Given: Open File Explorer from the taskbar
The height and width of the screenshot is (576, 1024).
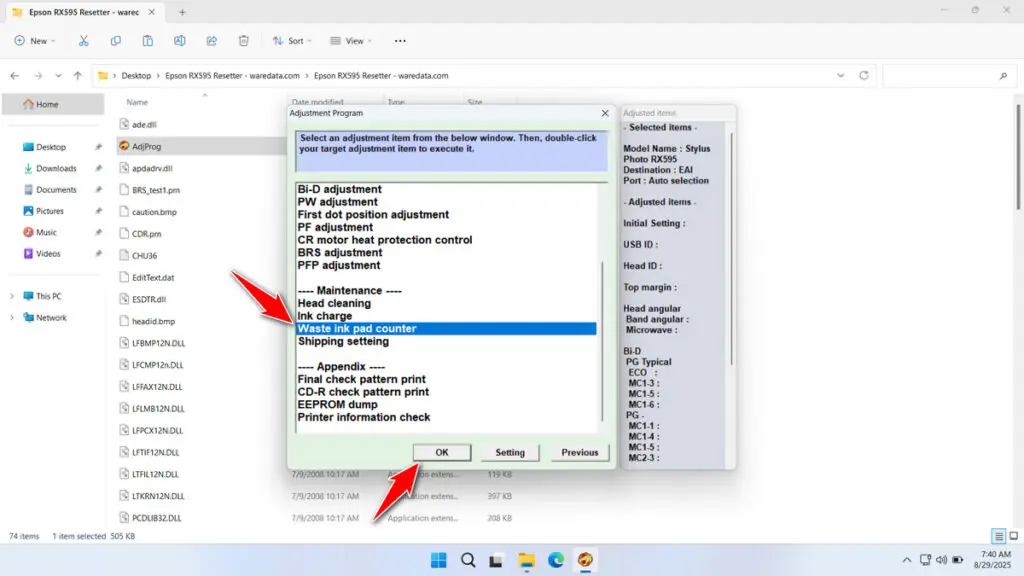Looking at the screenshot, I should coord(526,560).
